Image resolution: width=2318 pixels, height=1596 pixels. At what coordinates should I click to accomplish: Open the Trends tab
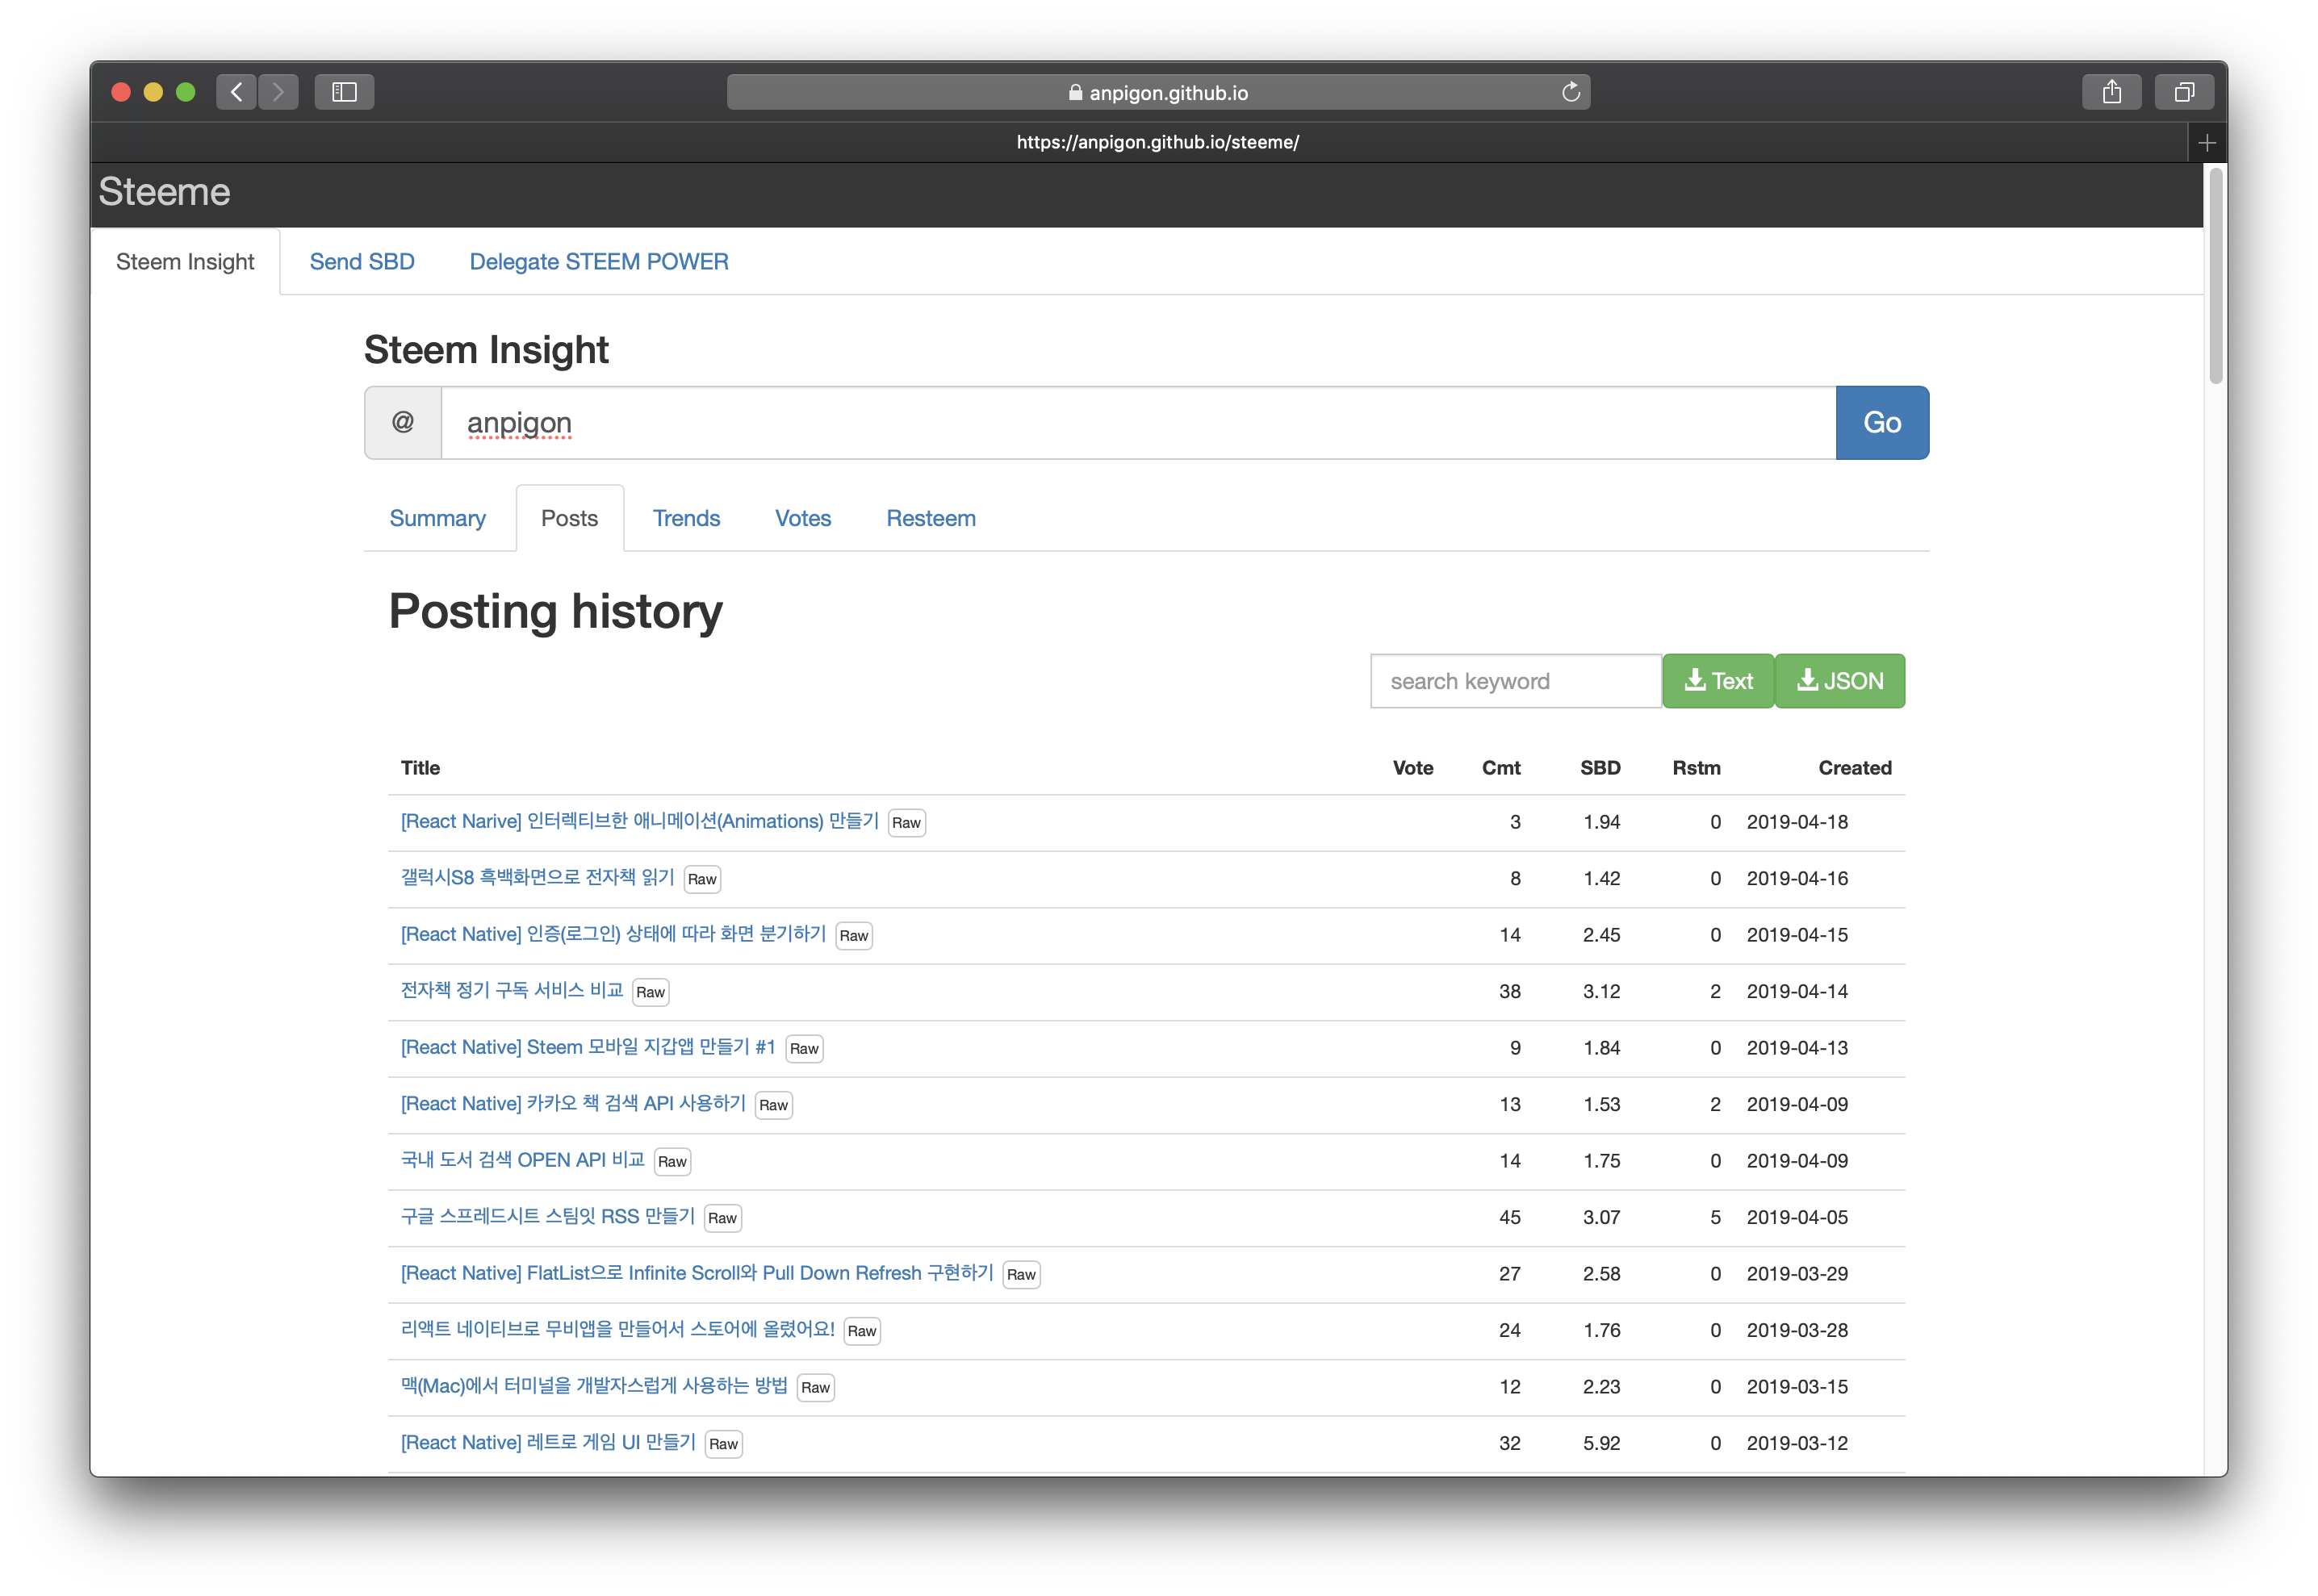(686, 518)
